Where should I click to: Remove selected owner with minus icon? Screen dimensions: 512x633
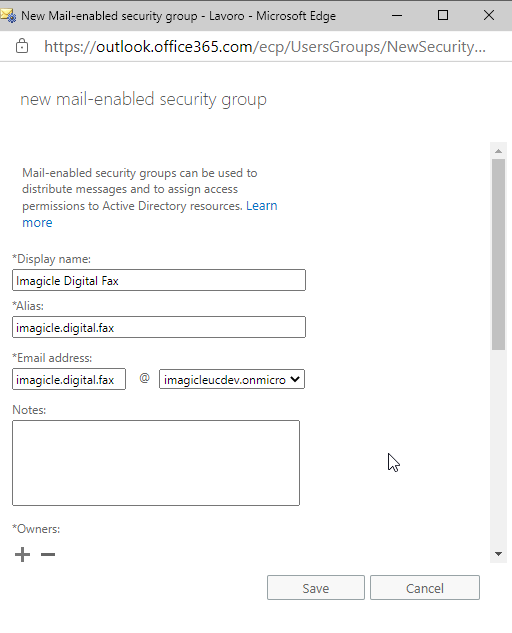[48, 554]
